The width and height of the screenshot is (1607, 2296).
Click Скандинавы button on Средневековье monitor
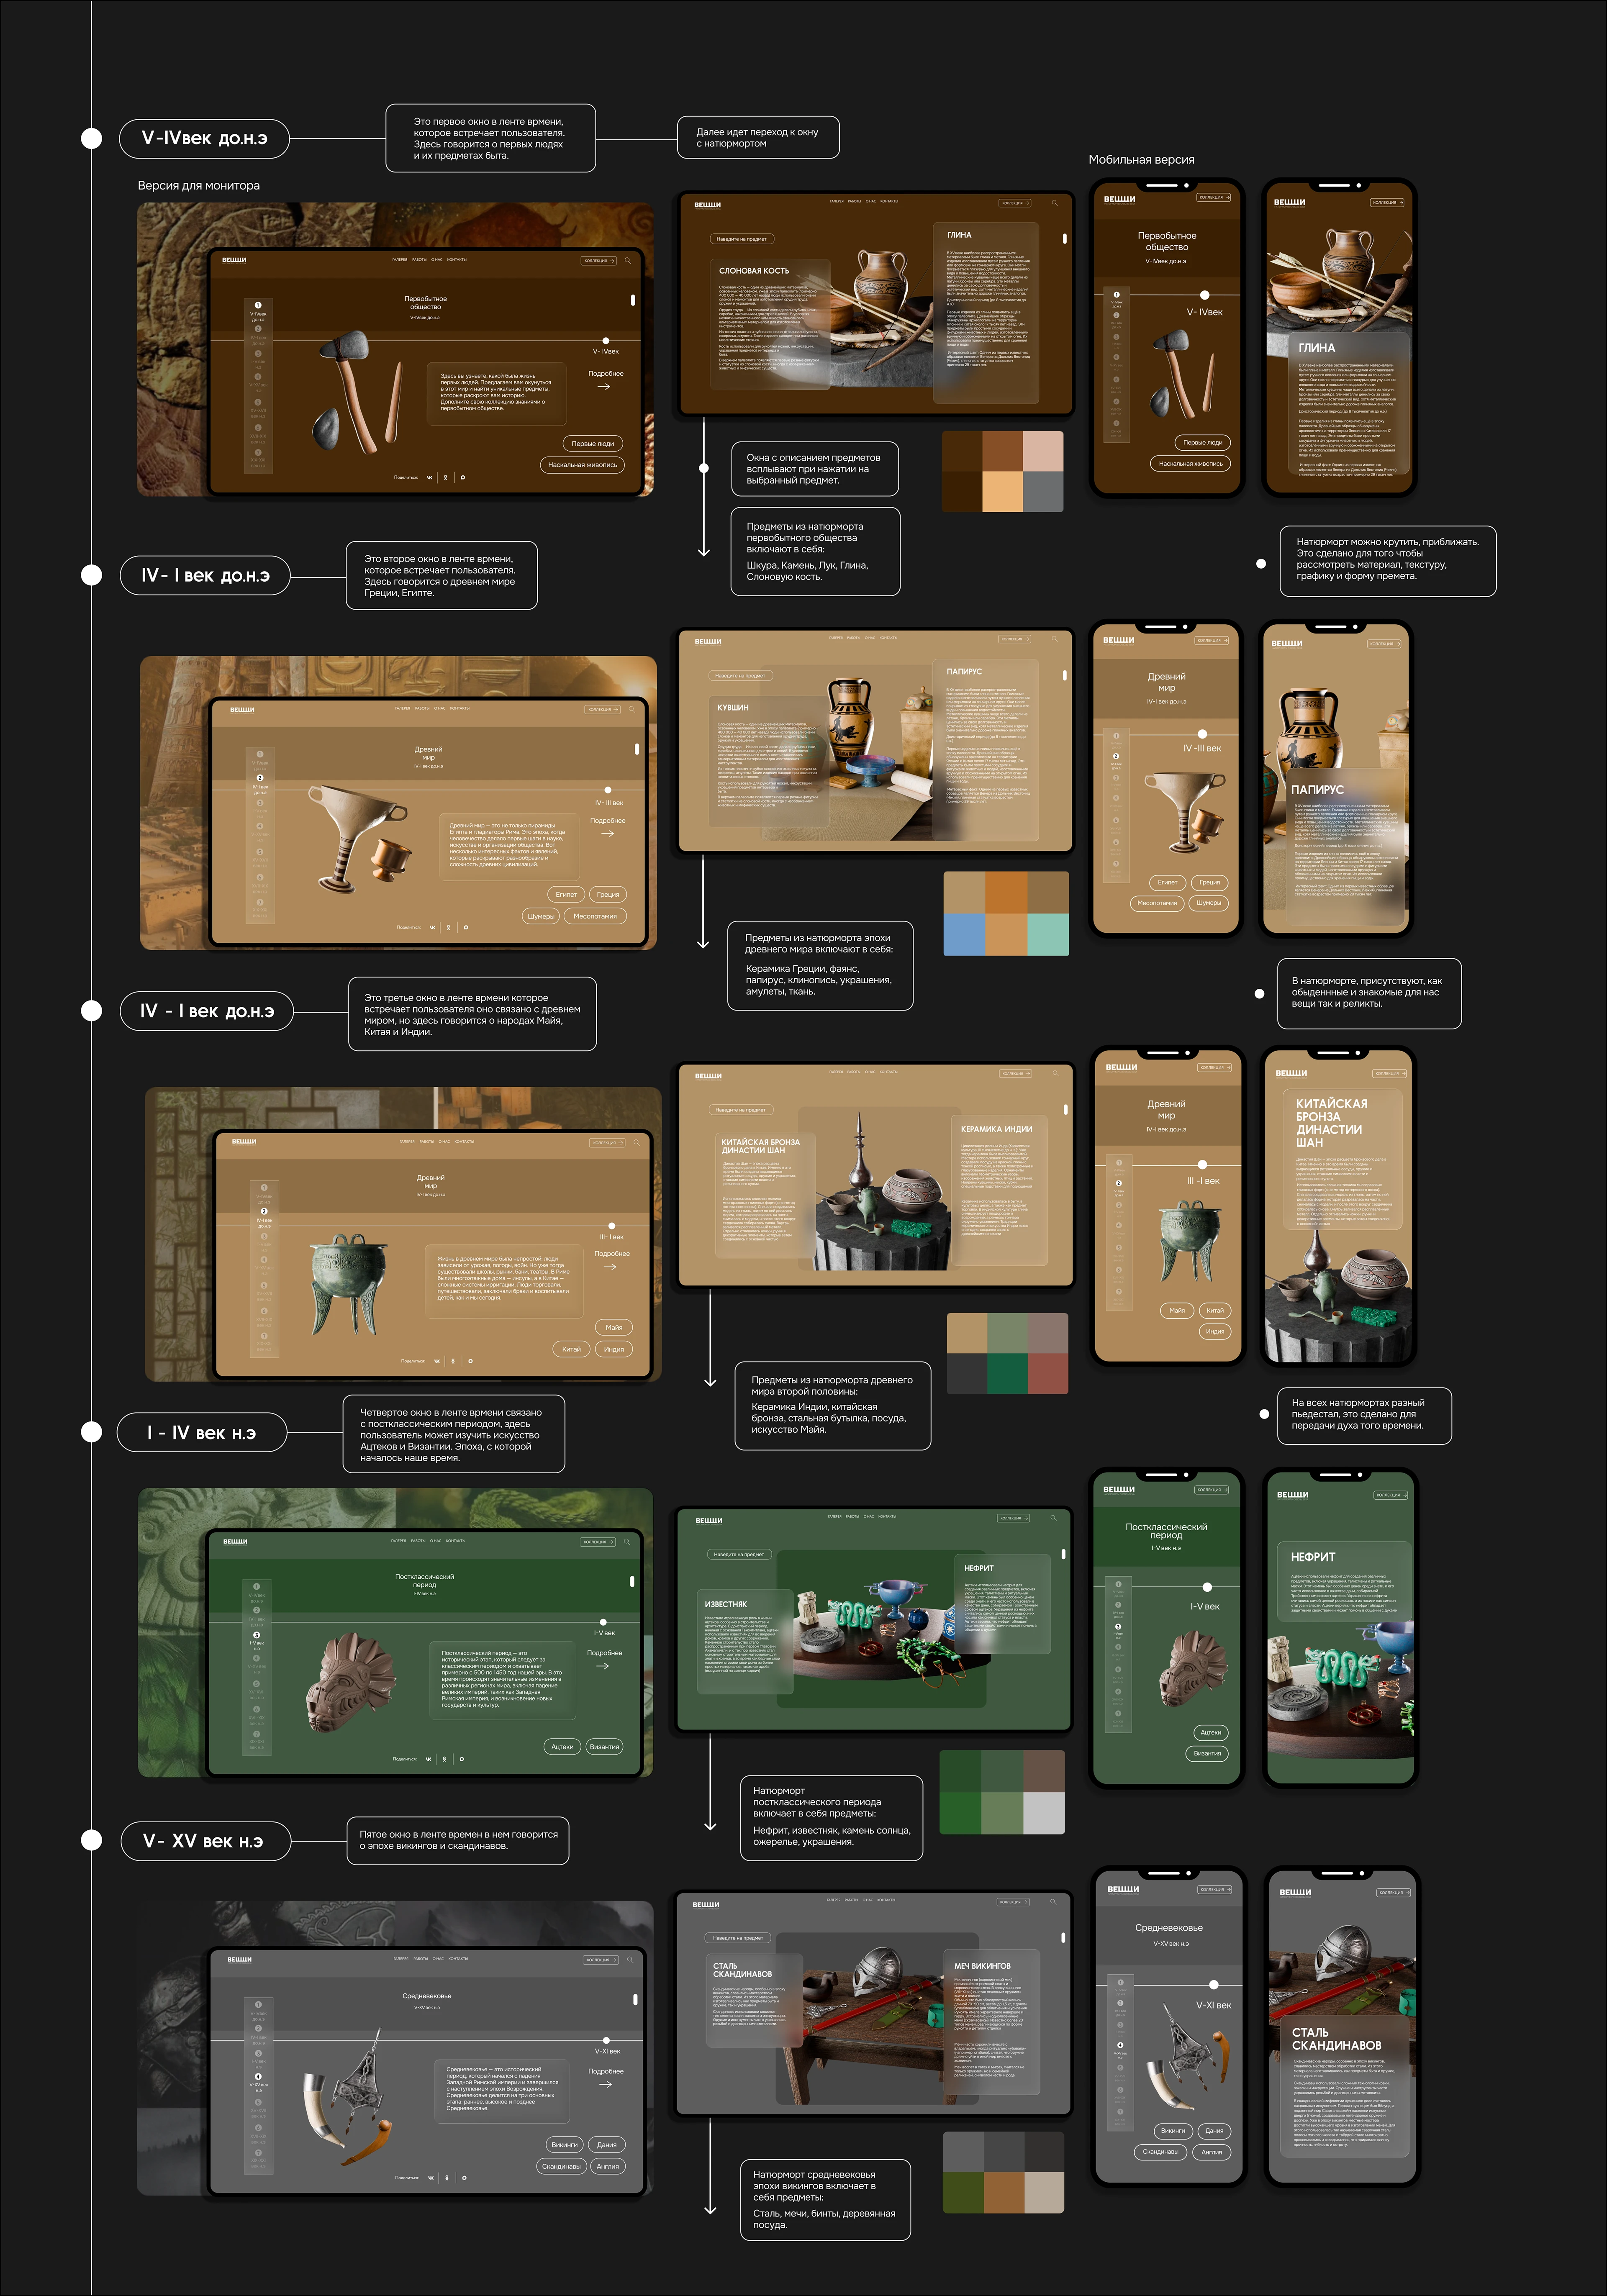pos(561,2166)
